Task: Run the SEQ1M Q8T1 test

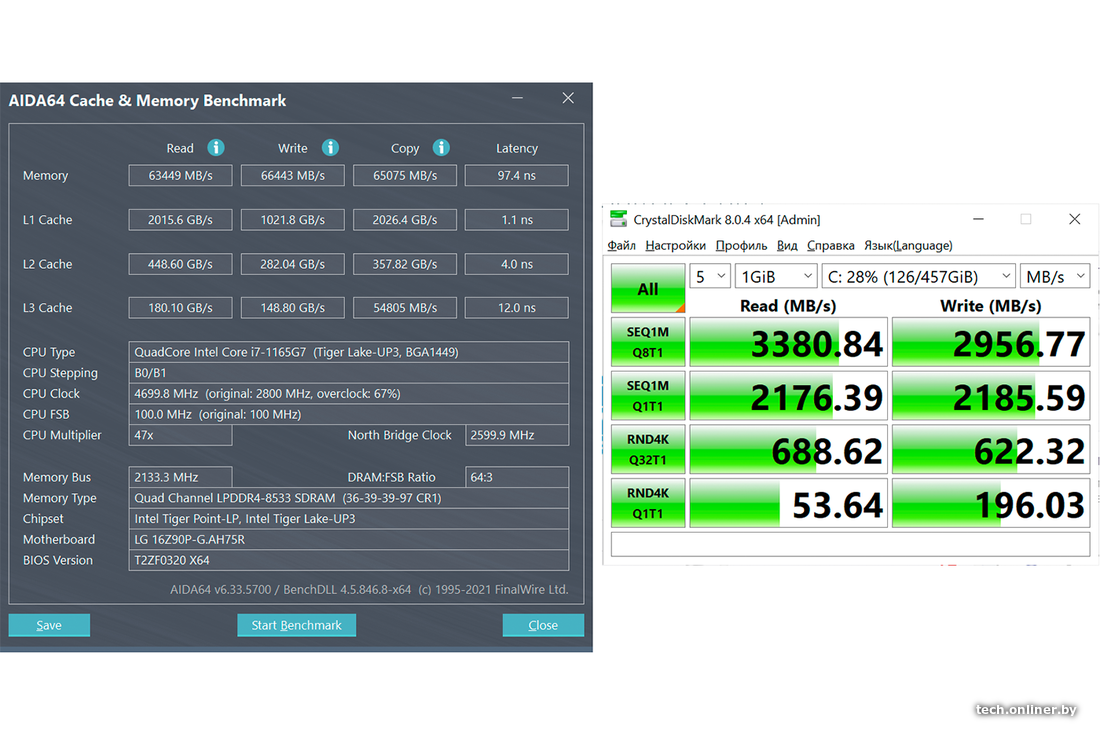Action: tap(648, 342)
